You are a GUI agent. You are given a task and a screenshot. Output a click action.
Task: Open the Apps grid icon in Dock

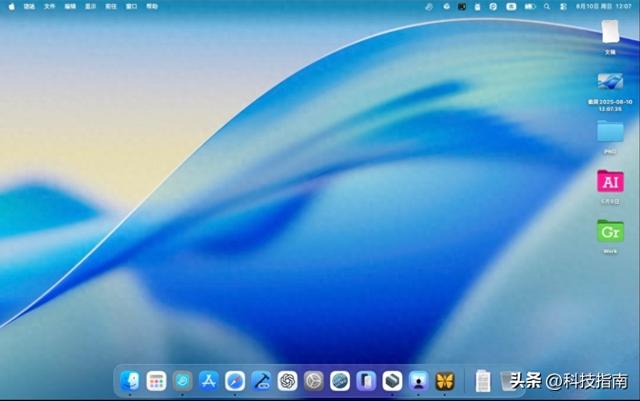pos(156,381)
